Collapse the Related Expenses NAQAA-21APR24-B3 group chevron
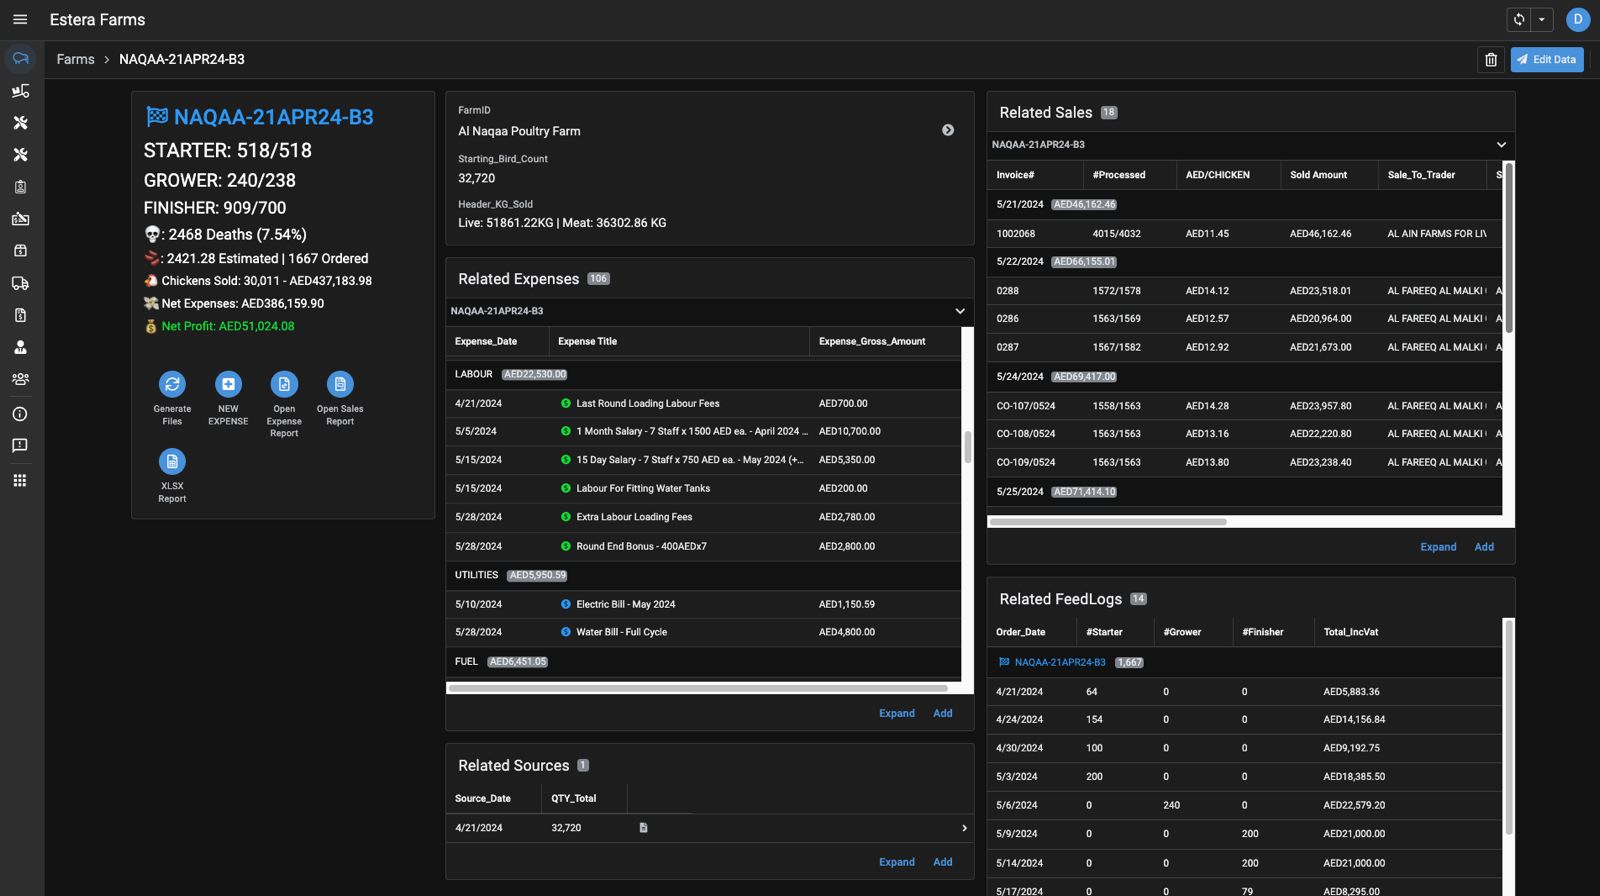This screenshot has height=896, width=1600. point(960,311)
